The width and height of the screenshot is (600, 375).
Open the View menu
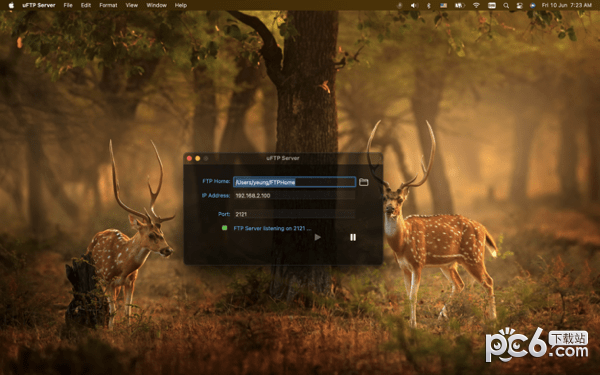132,5
